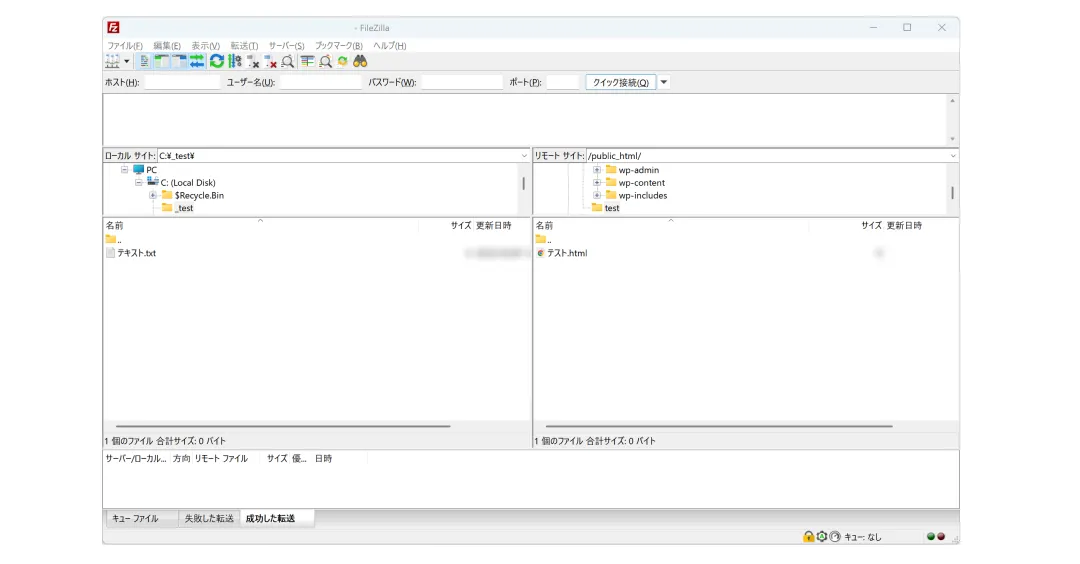Screen dimensions: 1080x564
Task: Click the green activity indicator light
Action: coord(931,536)
